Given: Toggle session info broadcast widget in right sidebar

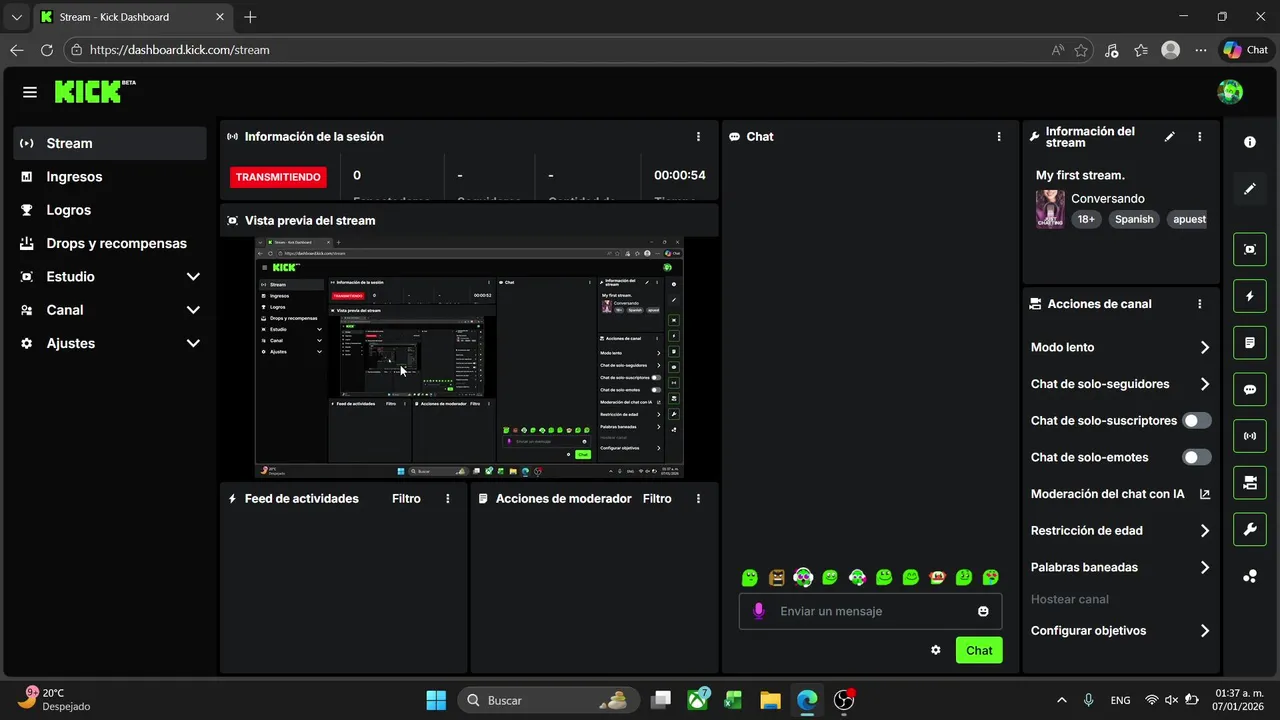Looking at the screenshot, I should point(1250,436).
